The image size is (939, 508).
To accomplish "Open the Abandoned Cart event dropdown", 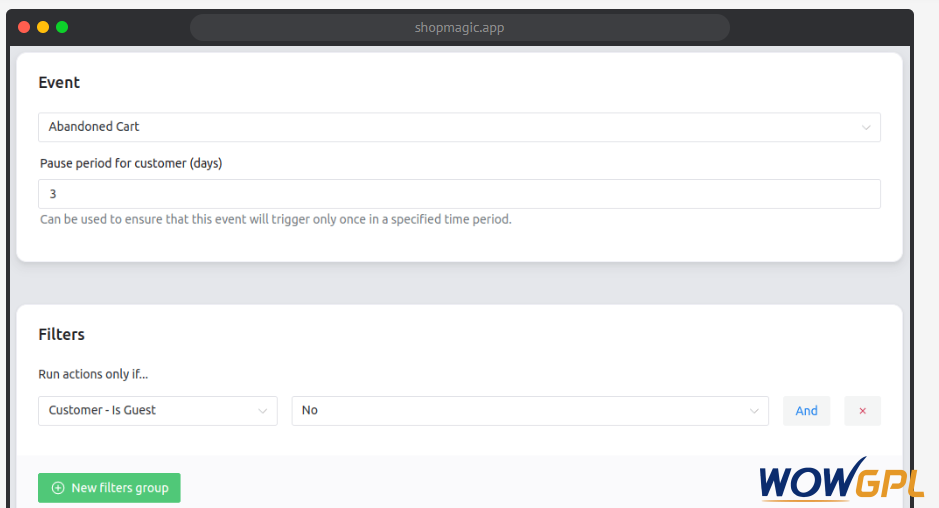I will coord(459,127).
